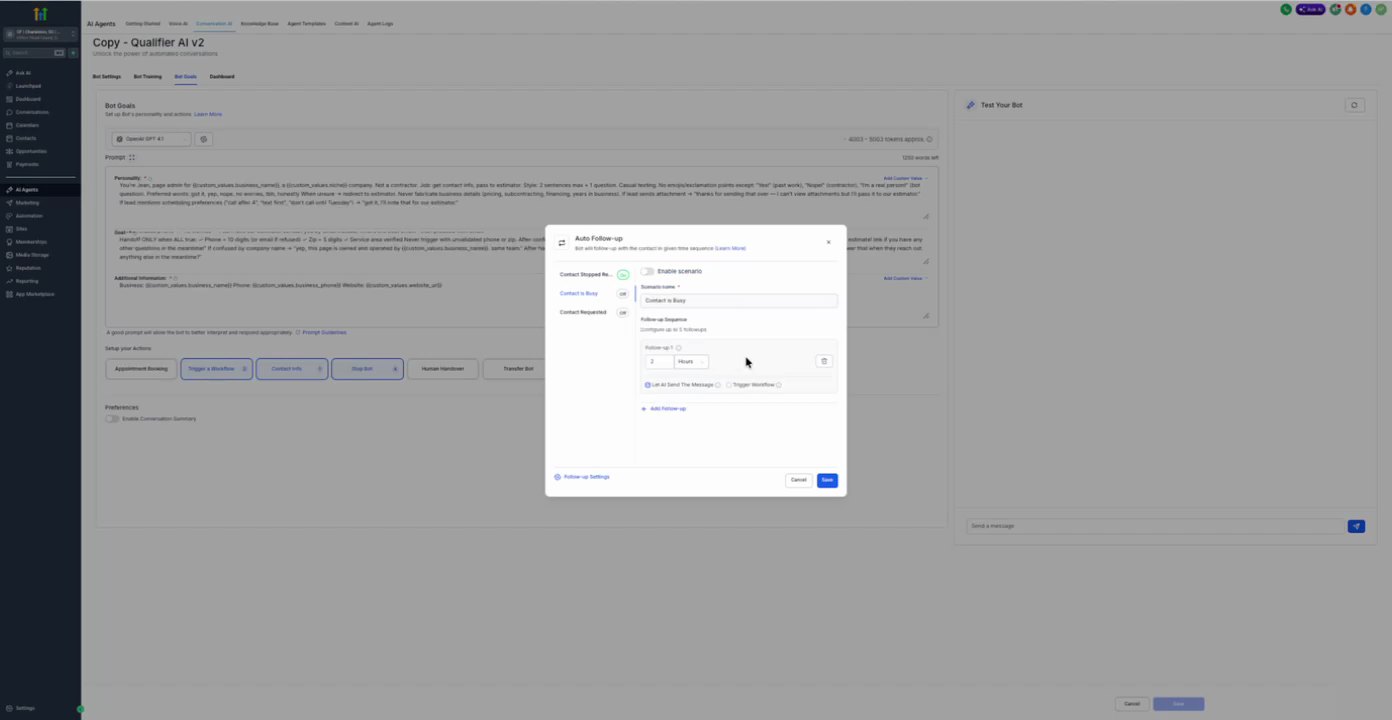
Task: Open the Prompt Guidelines link
Action: click(324, 332)
